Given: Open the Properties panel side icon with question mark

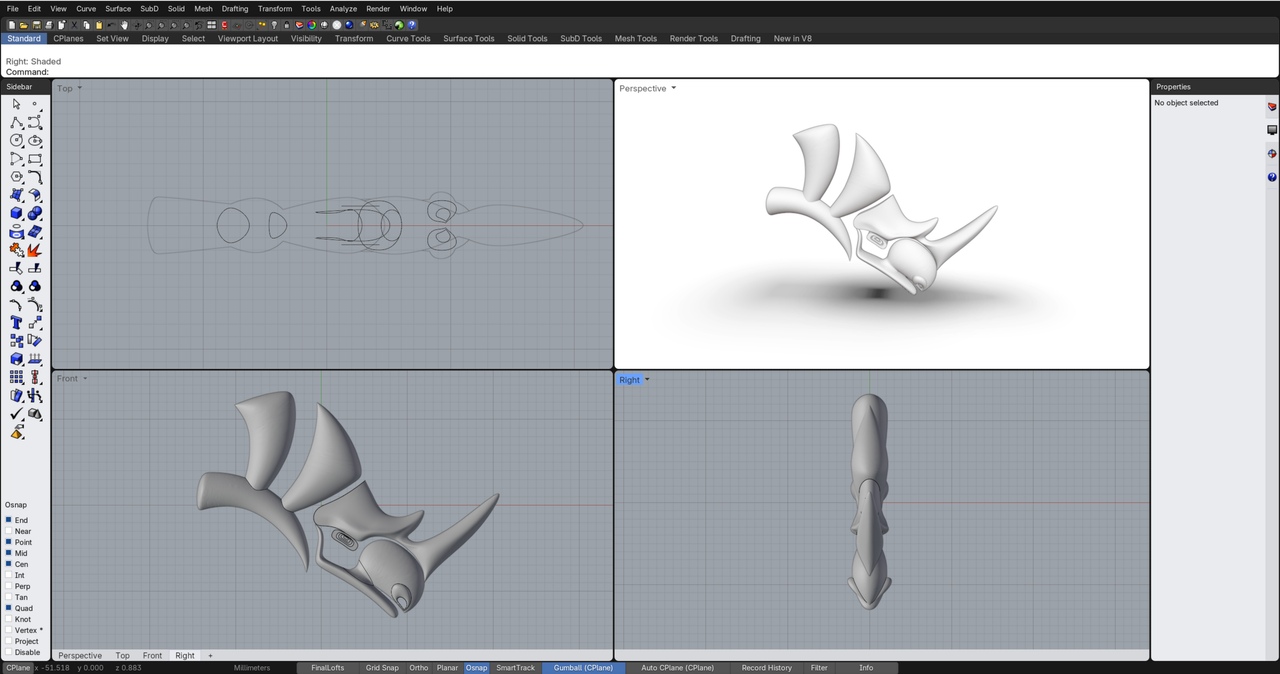Looking at the screenshot, I should pos(1272,177).
